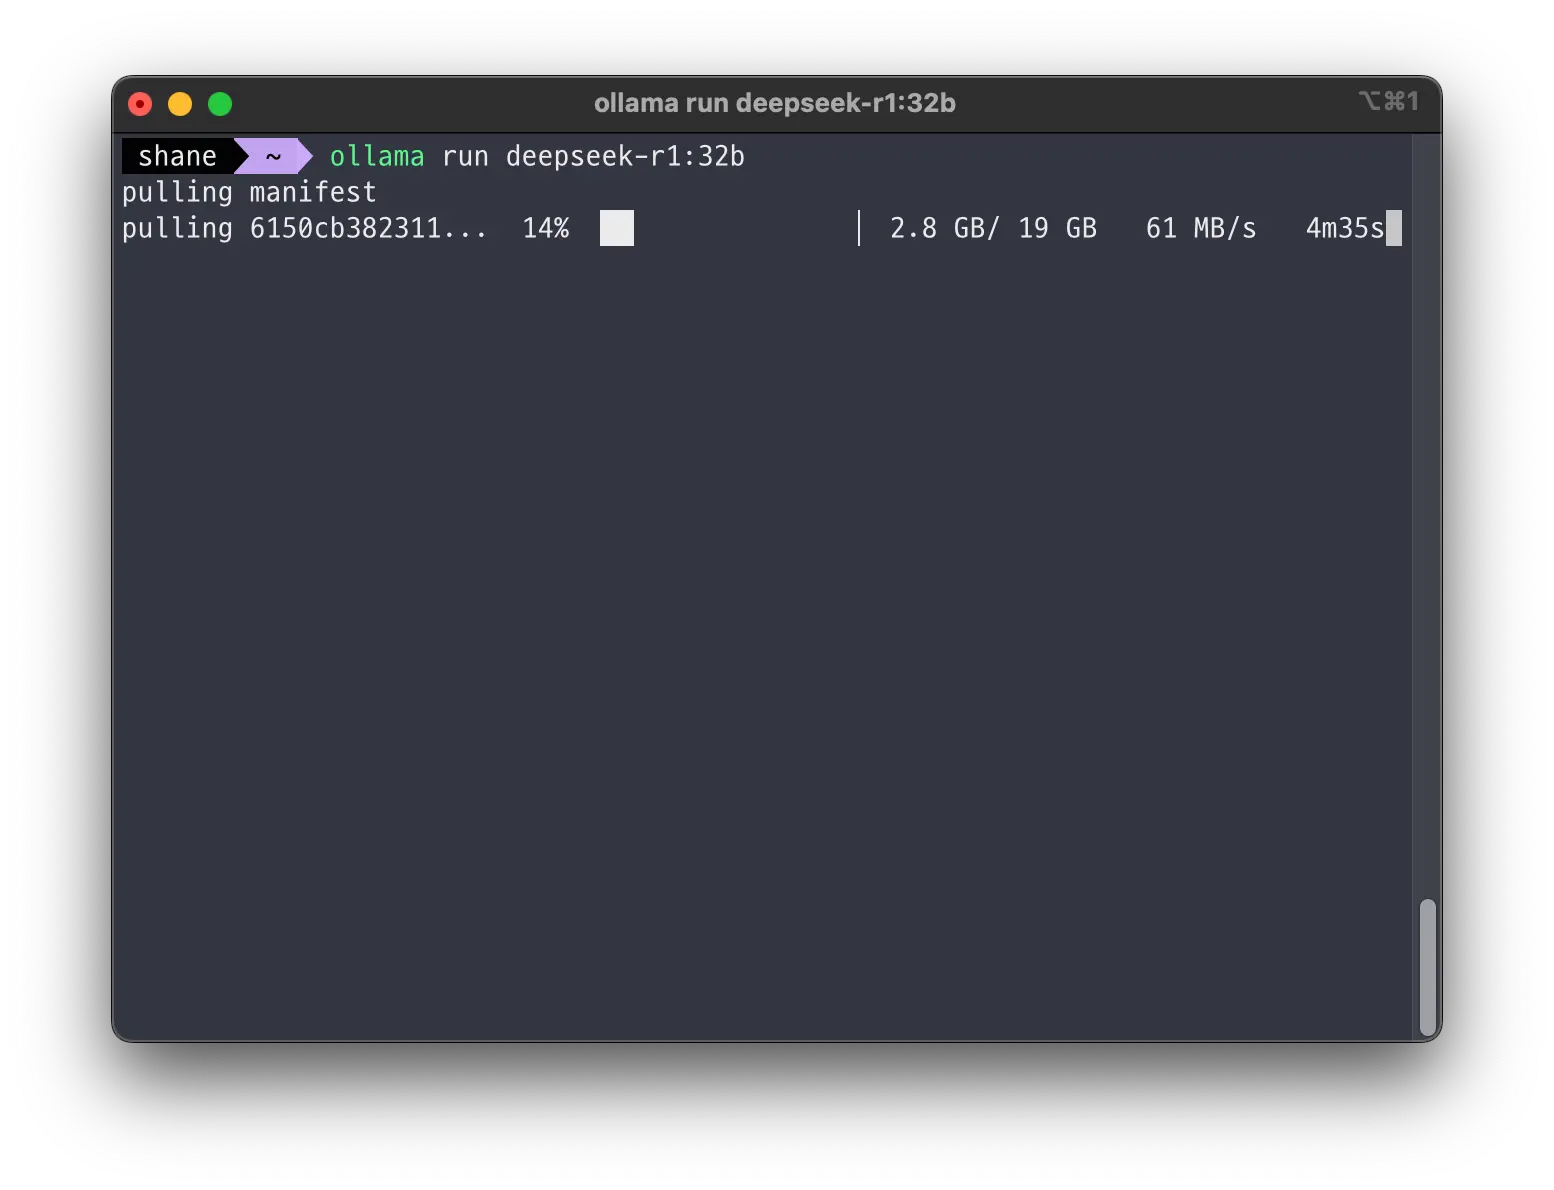
Task: Click 'deepseek-r1:32b' in the command line
Action: pyautogui.click(x=625, y=156)
